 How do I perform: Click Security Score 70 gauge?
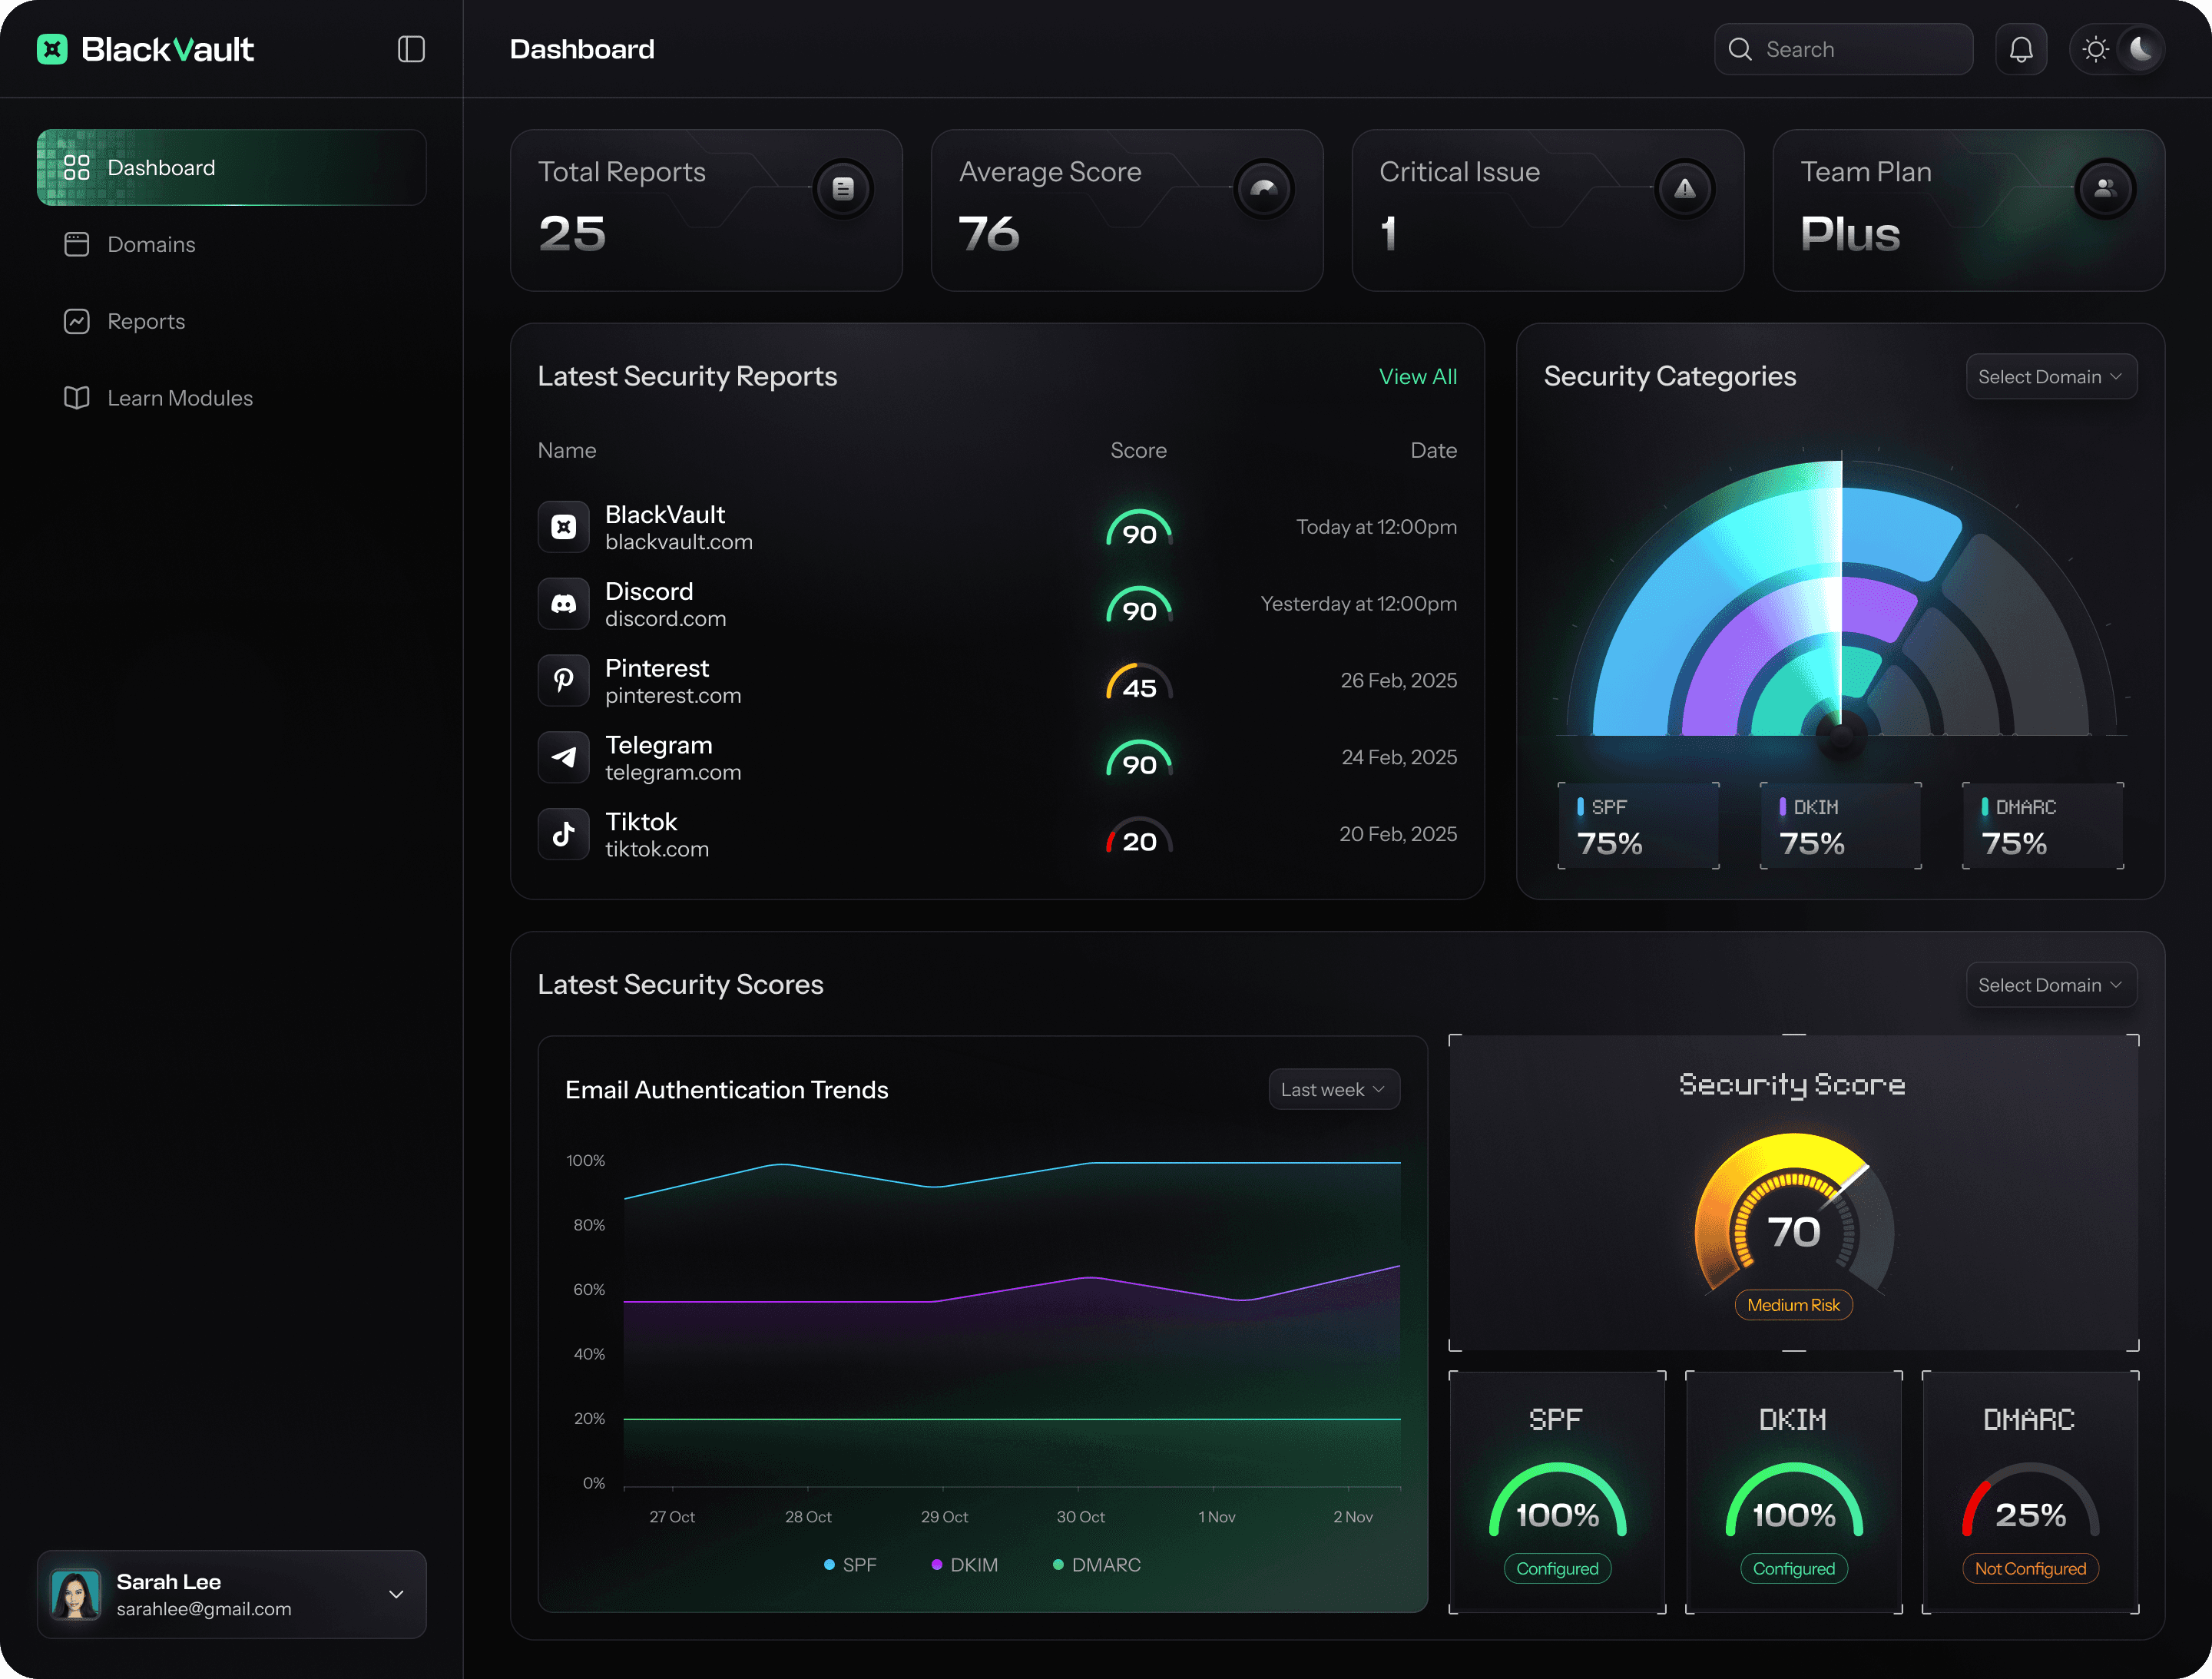[x=1794, y=1215]
